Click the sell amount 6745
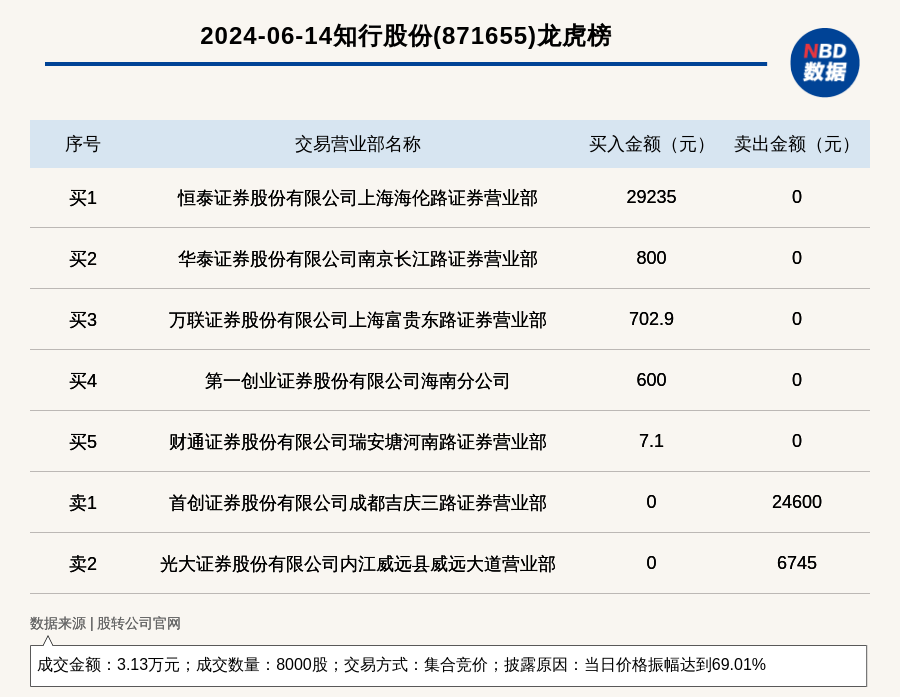This screenshot has height=697, width=900. point(796,563)
